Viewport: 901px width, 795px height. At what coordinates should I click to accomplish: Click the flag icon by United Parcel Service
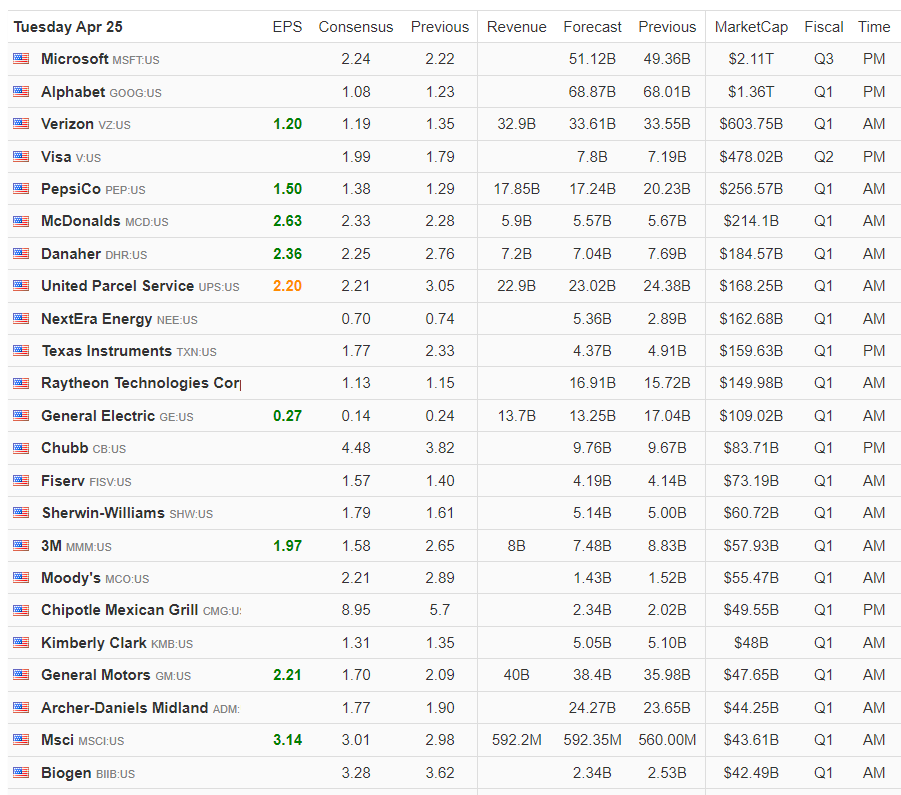click(21, 285)
